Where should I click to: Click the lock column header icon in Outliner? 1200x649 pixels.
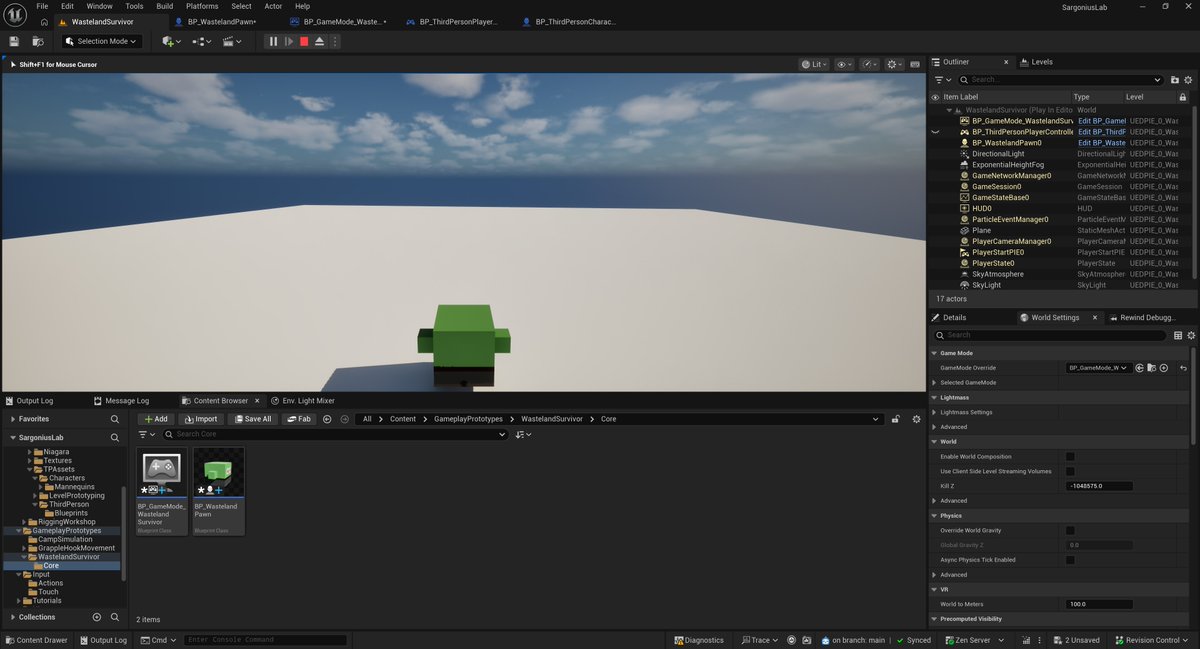1183,97
